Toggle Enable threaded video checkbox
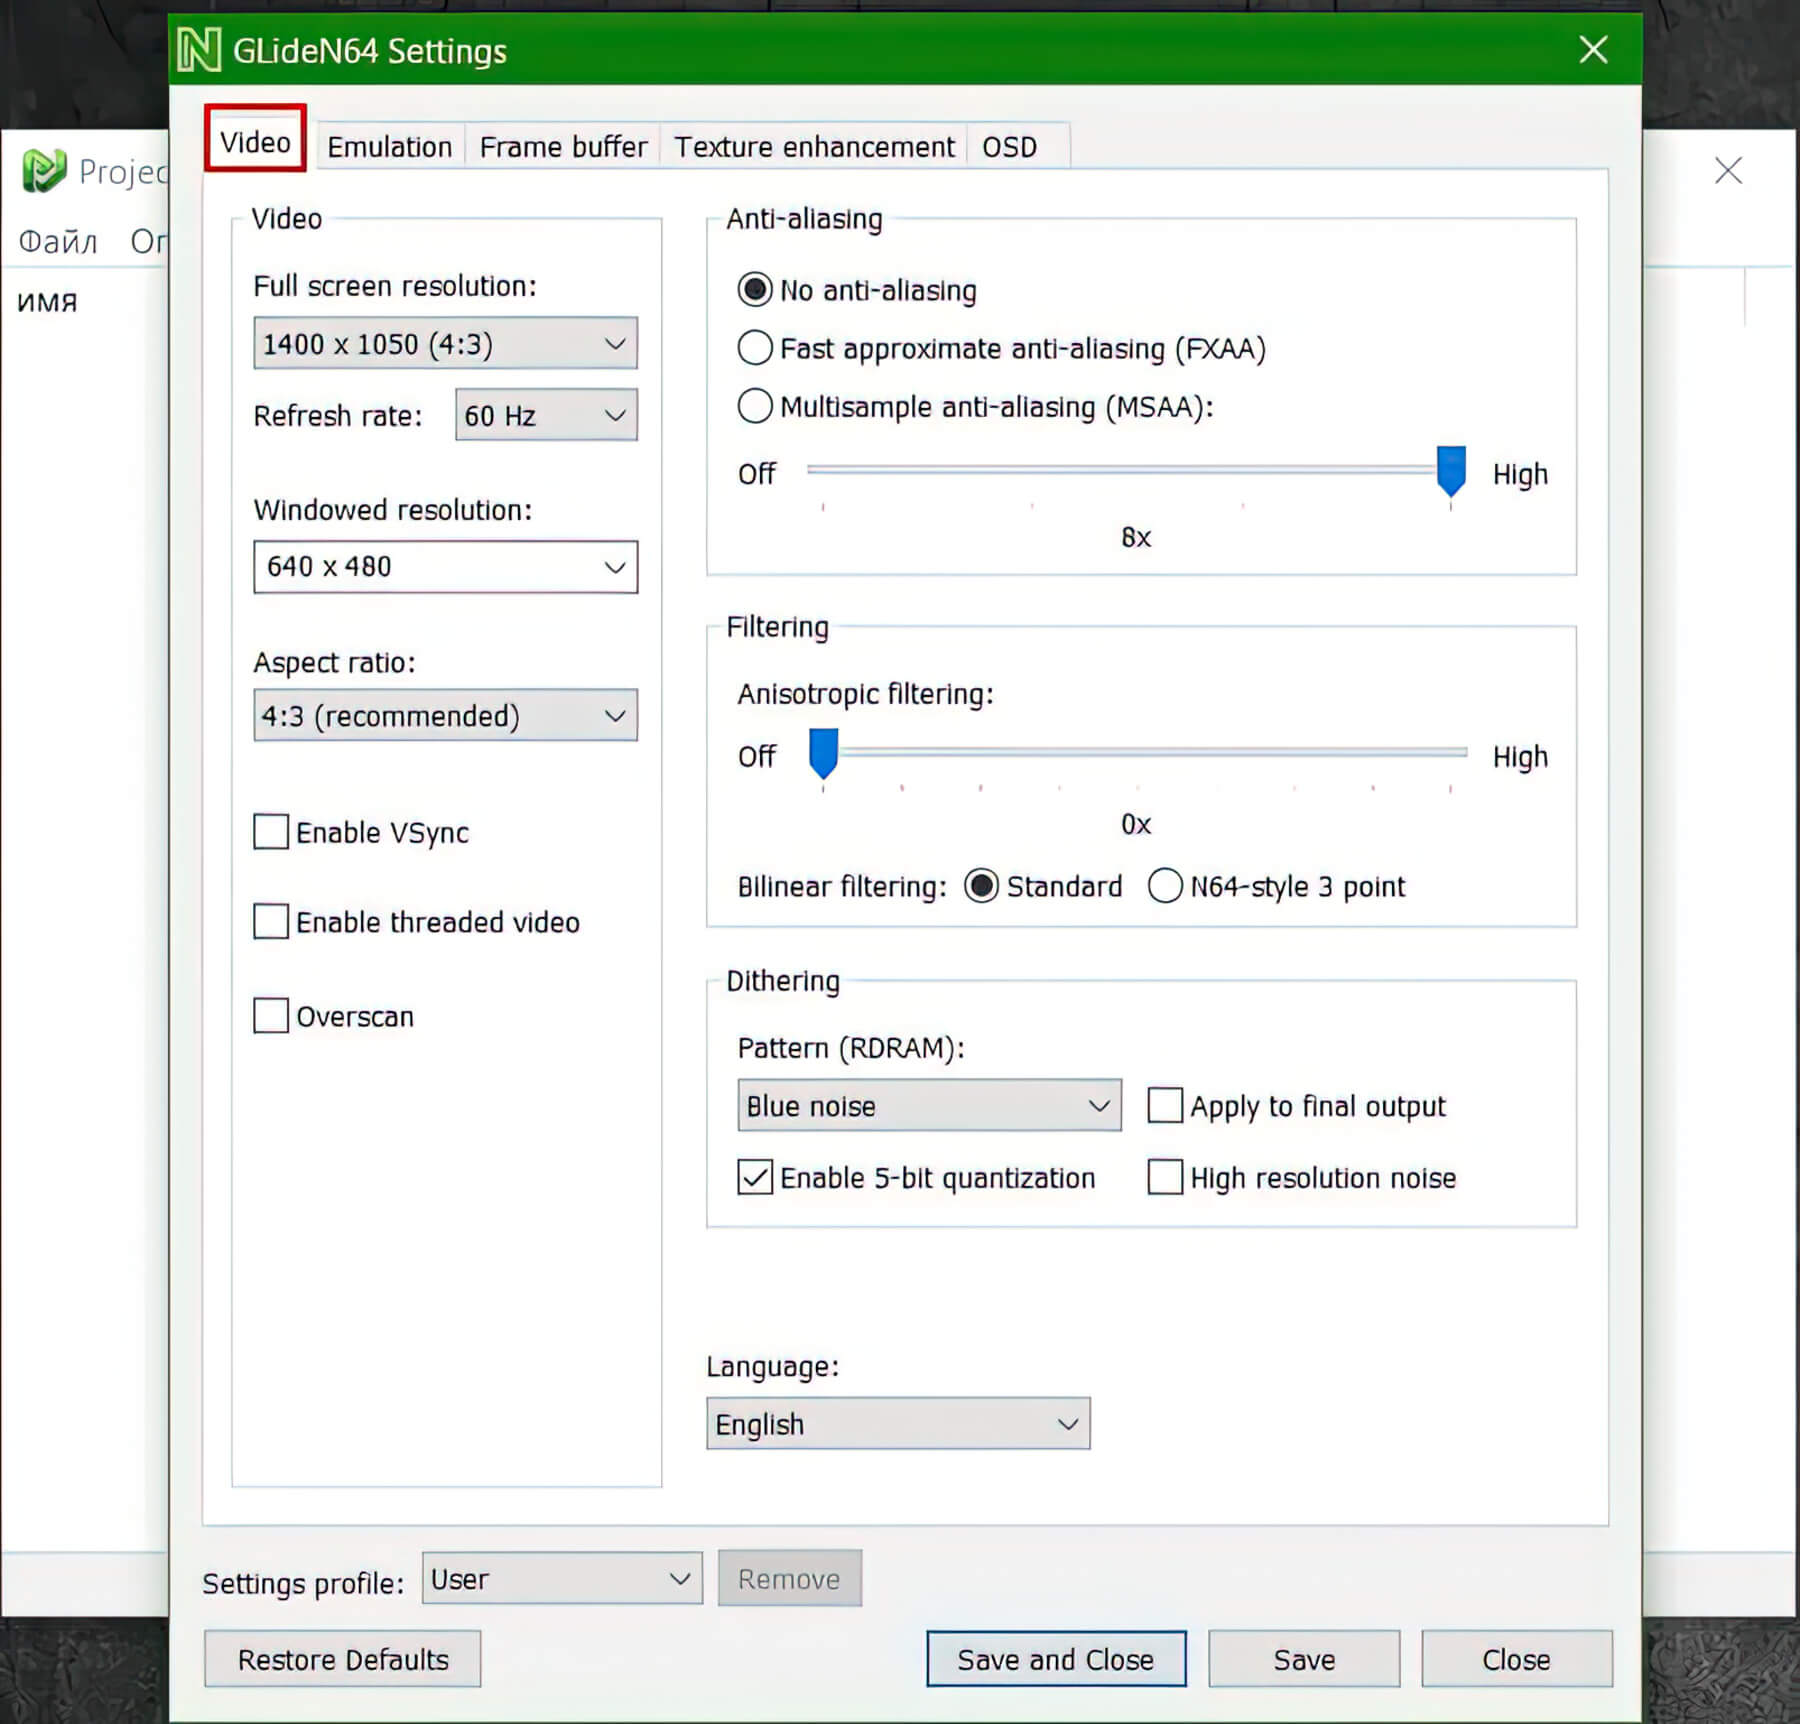This screenshot has height=1724, width=1800. pyautogui.click(x=271, y=921)
